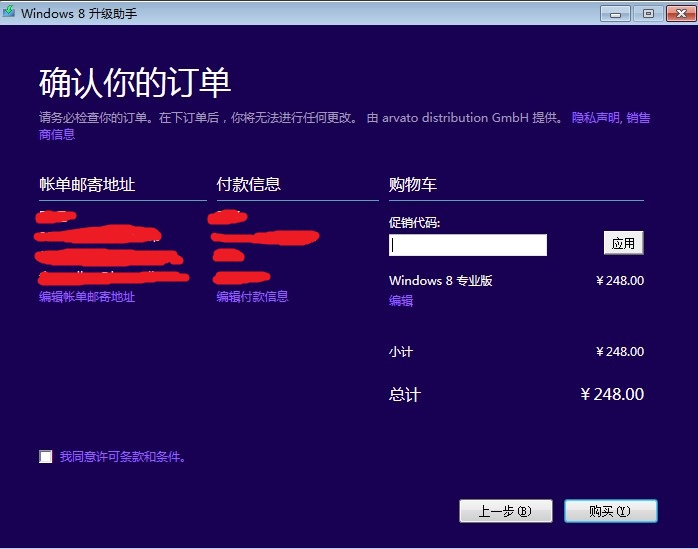Screen dimensions: 698x549
Task: Click the 应用 button for promo code
Action: click(623, 243)
